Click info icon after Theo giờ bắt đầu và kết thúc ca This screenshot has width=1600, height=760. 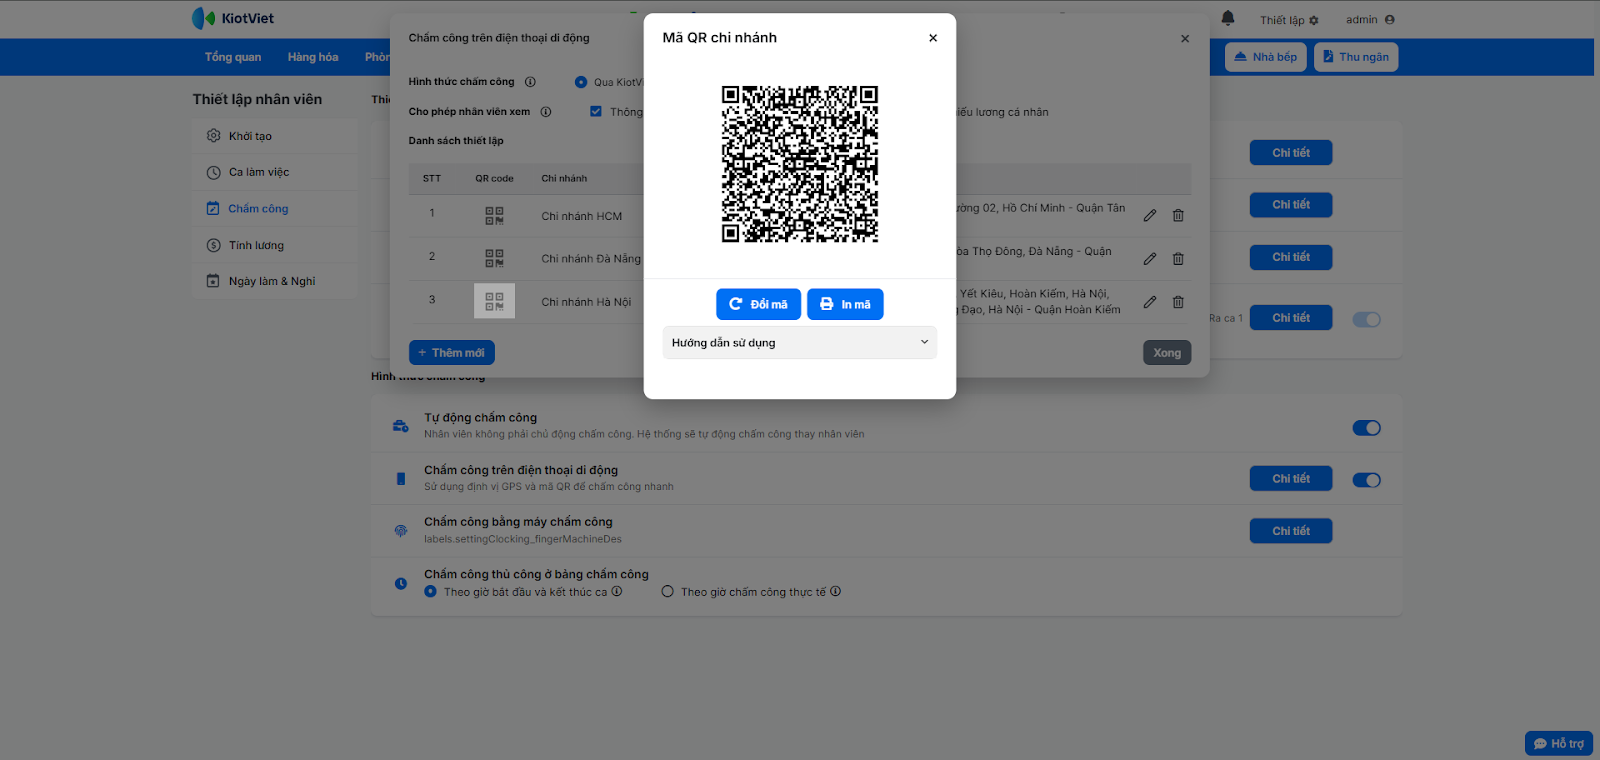coord(617,591)
